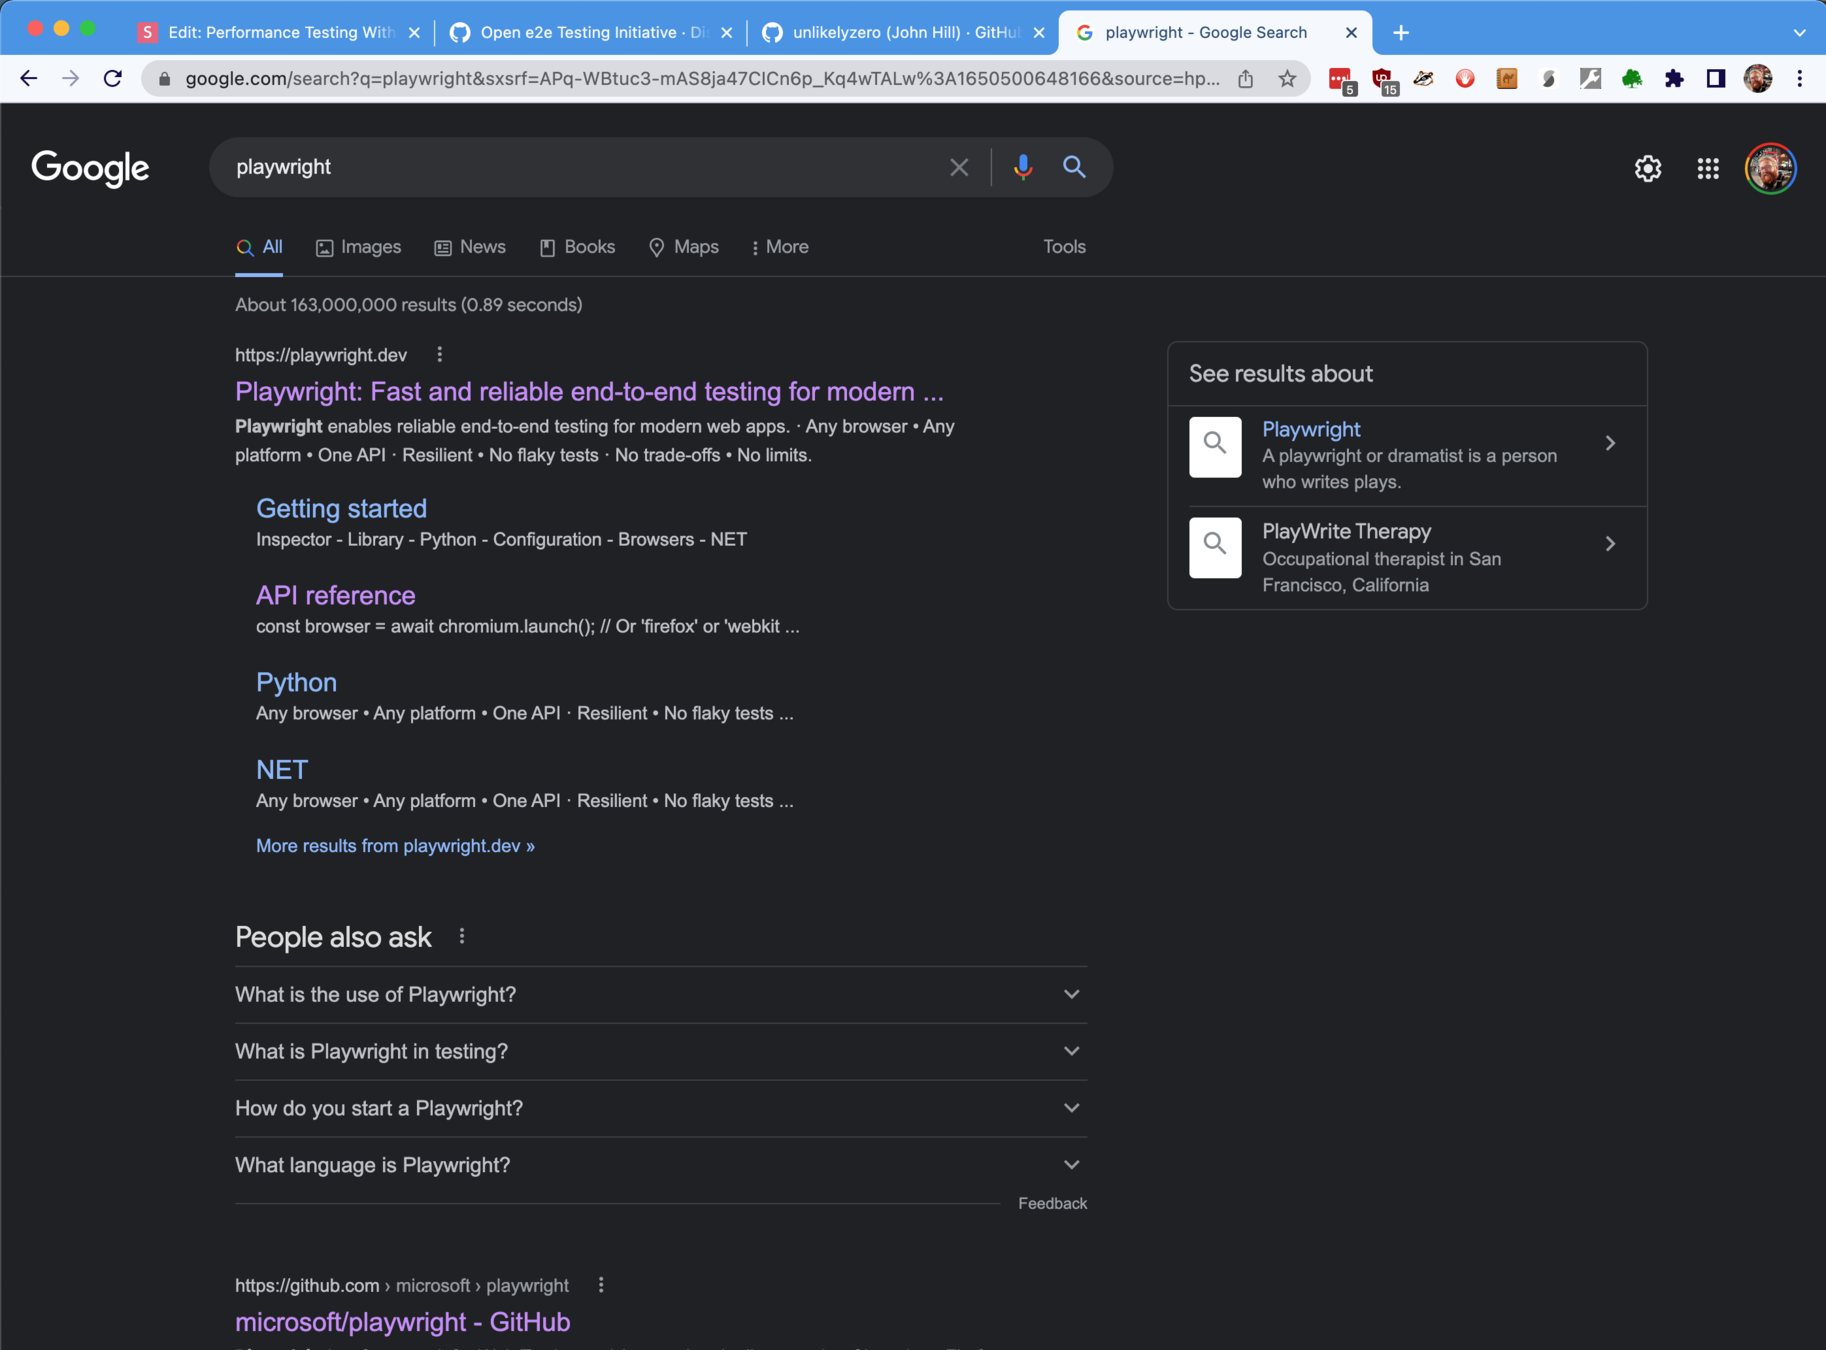Open a new browser tab
Screen dimensions: 1826x1350
coord(1401,32)
